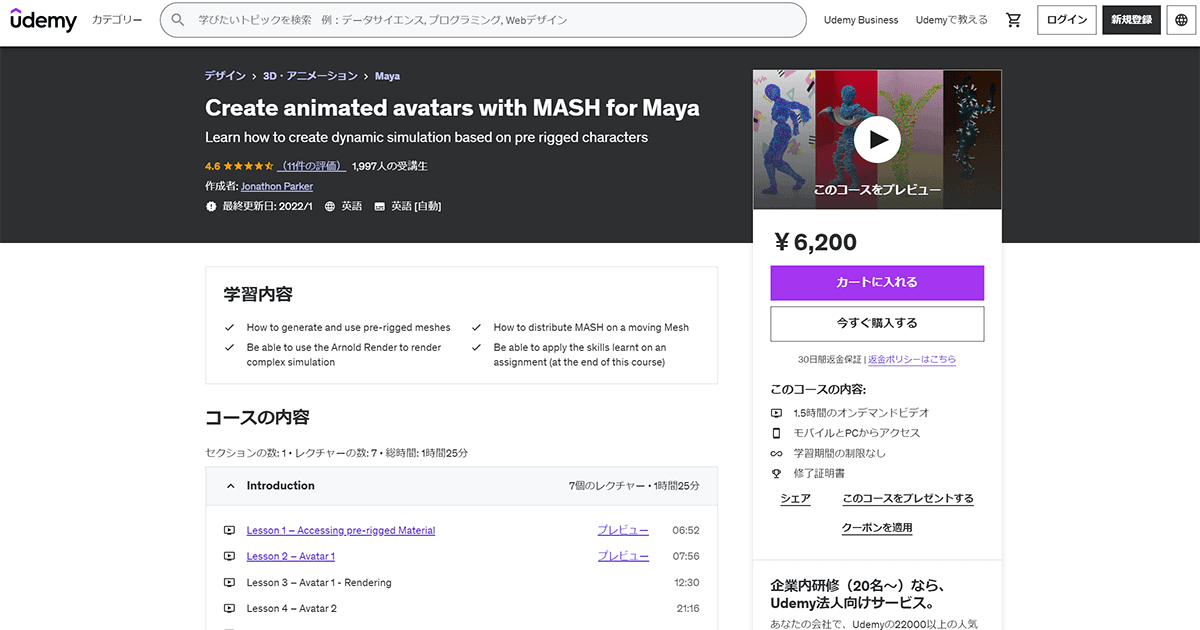This screenshot has height=630, width=1200.
Task: Click プレビュー for Lesson 2
Action: tap(623, 556)
